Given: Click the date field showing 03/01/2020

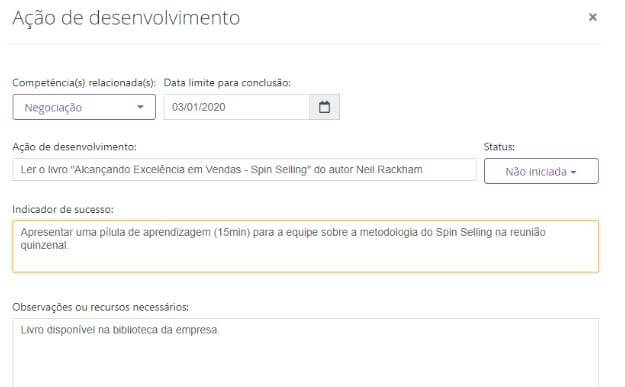Looking at the screenshot, I should coord(236,107).
